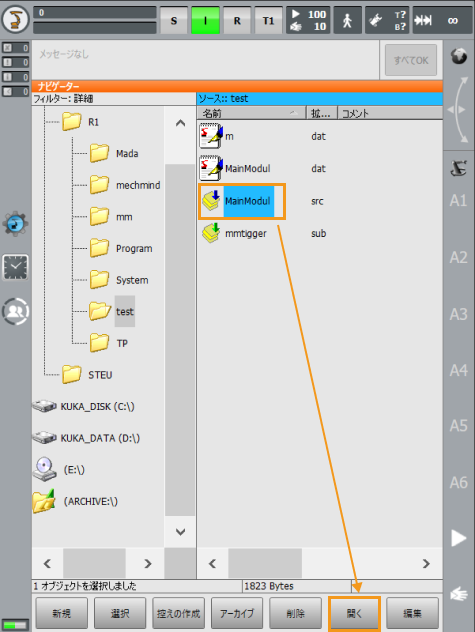Image resolution: width=475 pixels, height=632 pixels.
Task: Click the clock icon in left sidebar
Action: (x=15, y=267)
